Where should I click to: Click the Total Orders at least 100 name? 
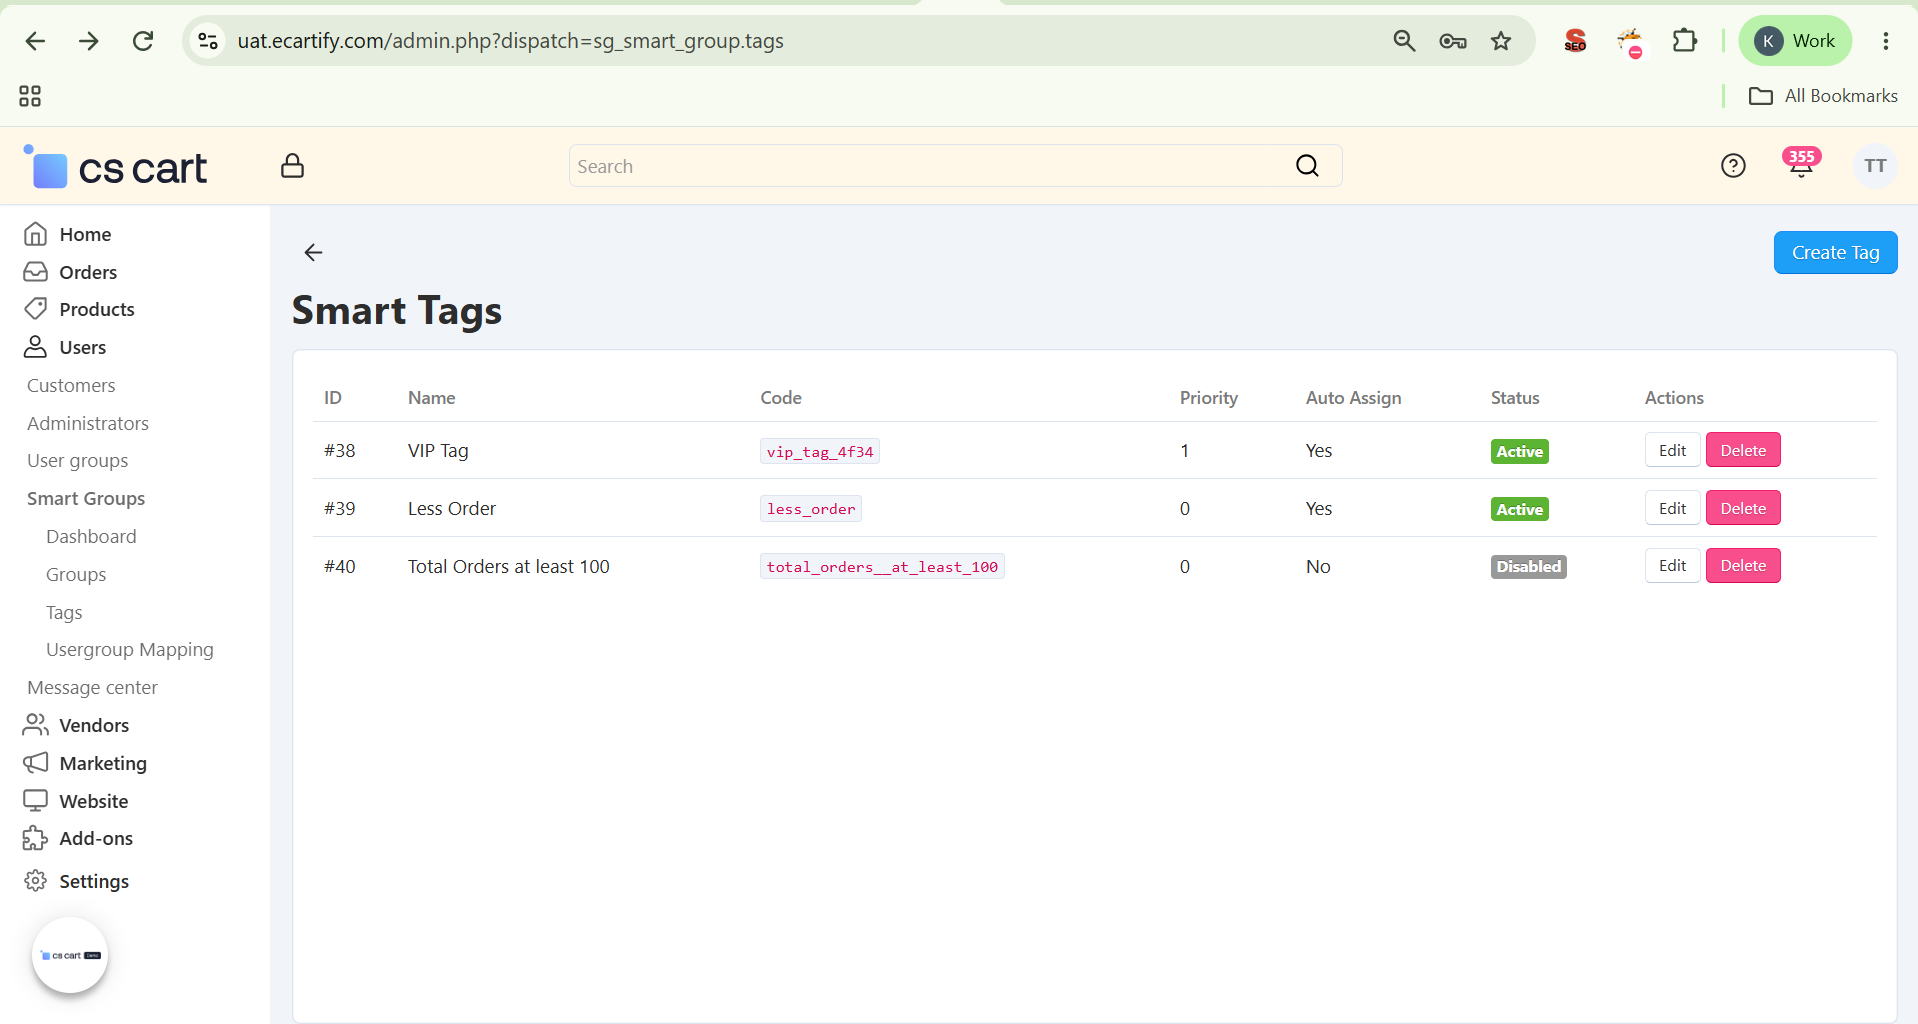(509, 566)
